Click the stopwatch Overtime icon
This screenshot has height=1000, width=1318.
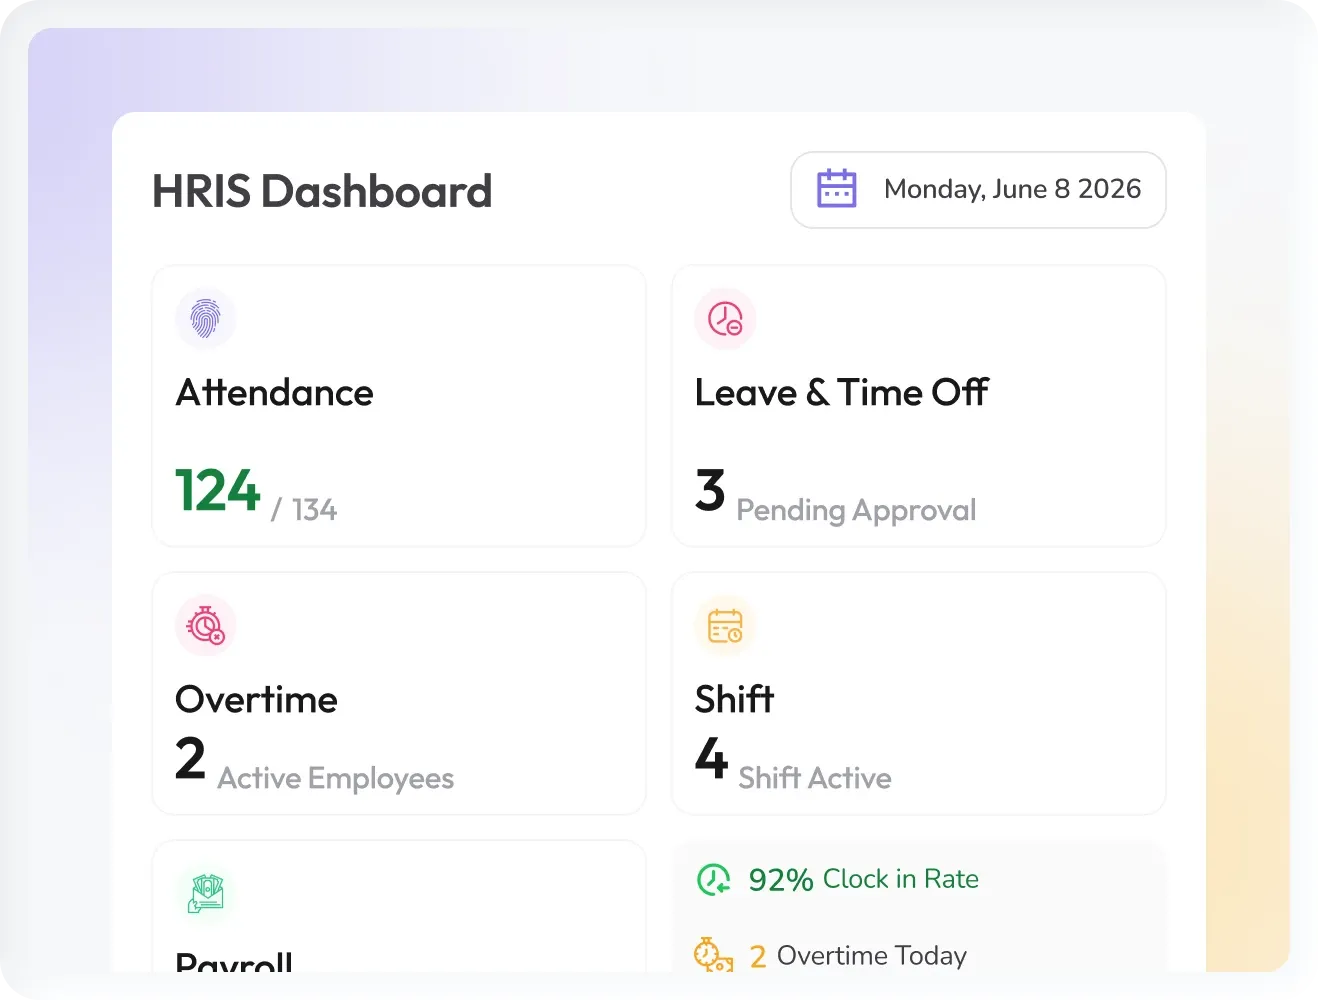pyautogui.click(x=205, y=626)
